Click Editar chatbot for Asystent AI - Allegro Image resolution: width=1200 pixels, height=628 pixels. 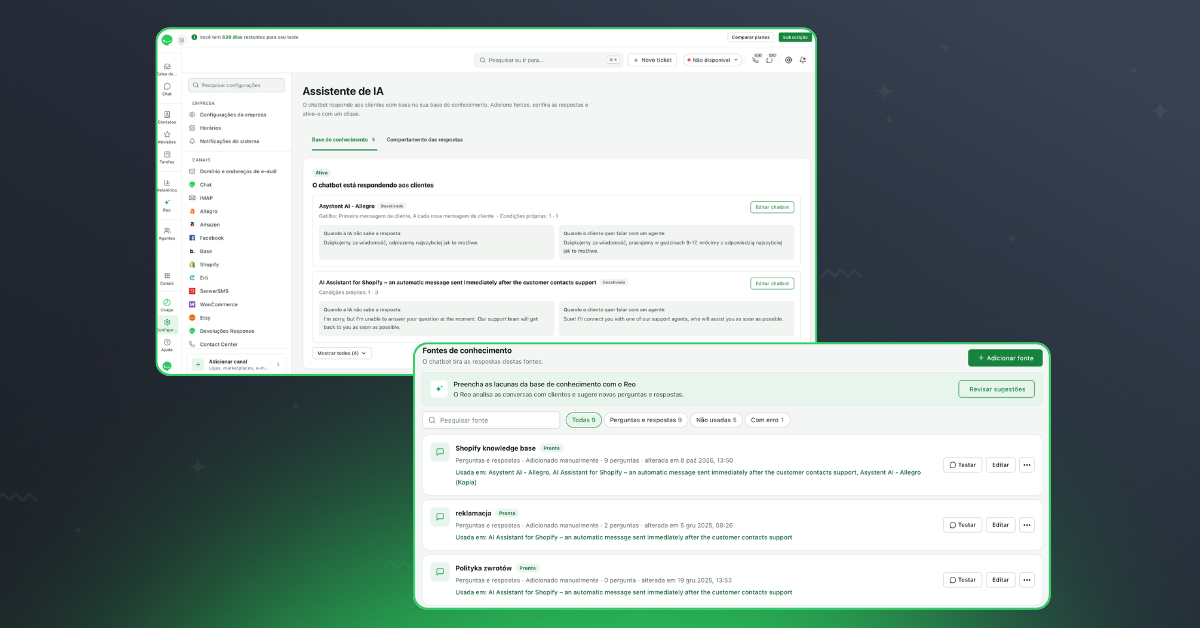pos(772,207)
